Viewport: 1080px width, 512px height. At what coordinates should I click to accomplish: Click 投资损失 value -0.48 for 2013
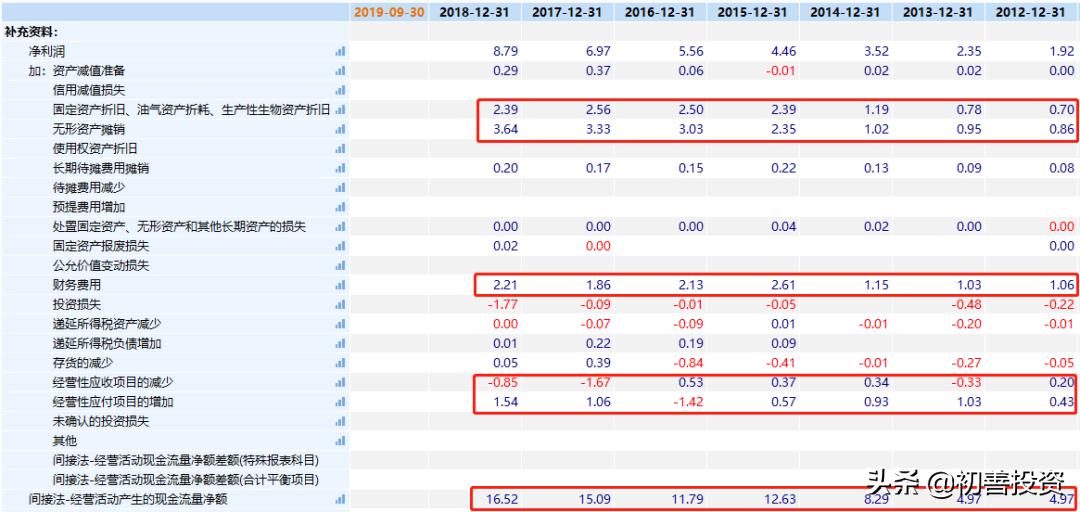pos(967,304)
